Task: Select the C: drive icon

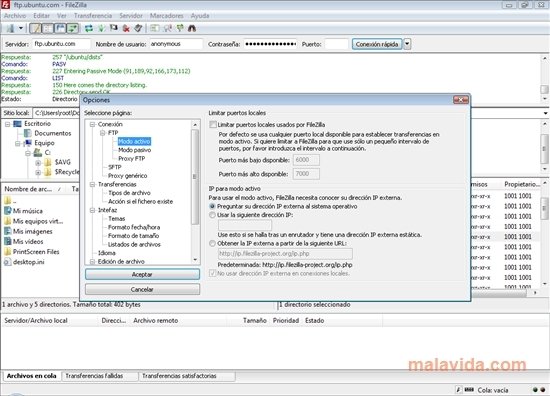Action: click(38, 153)
